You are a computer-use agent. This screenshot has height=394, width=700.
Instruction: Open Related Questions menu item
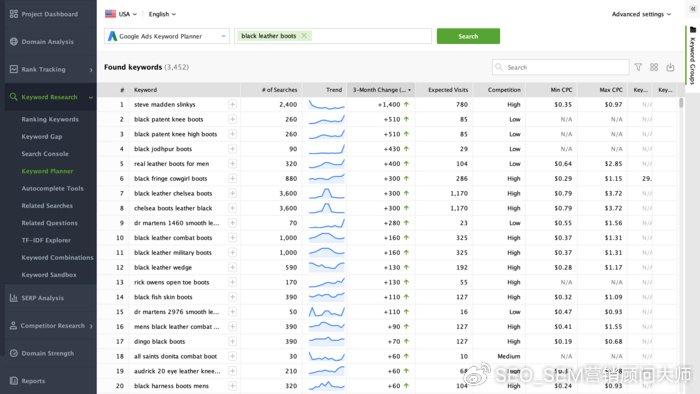point(49,223)
